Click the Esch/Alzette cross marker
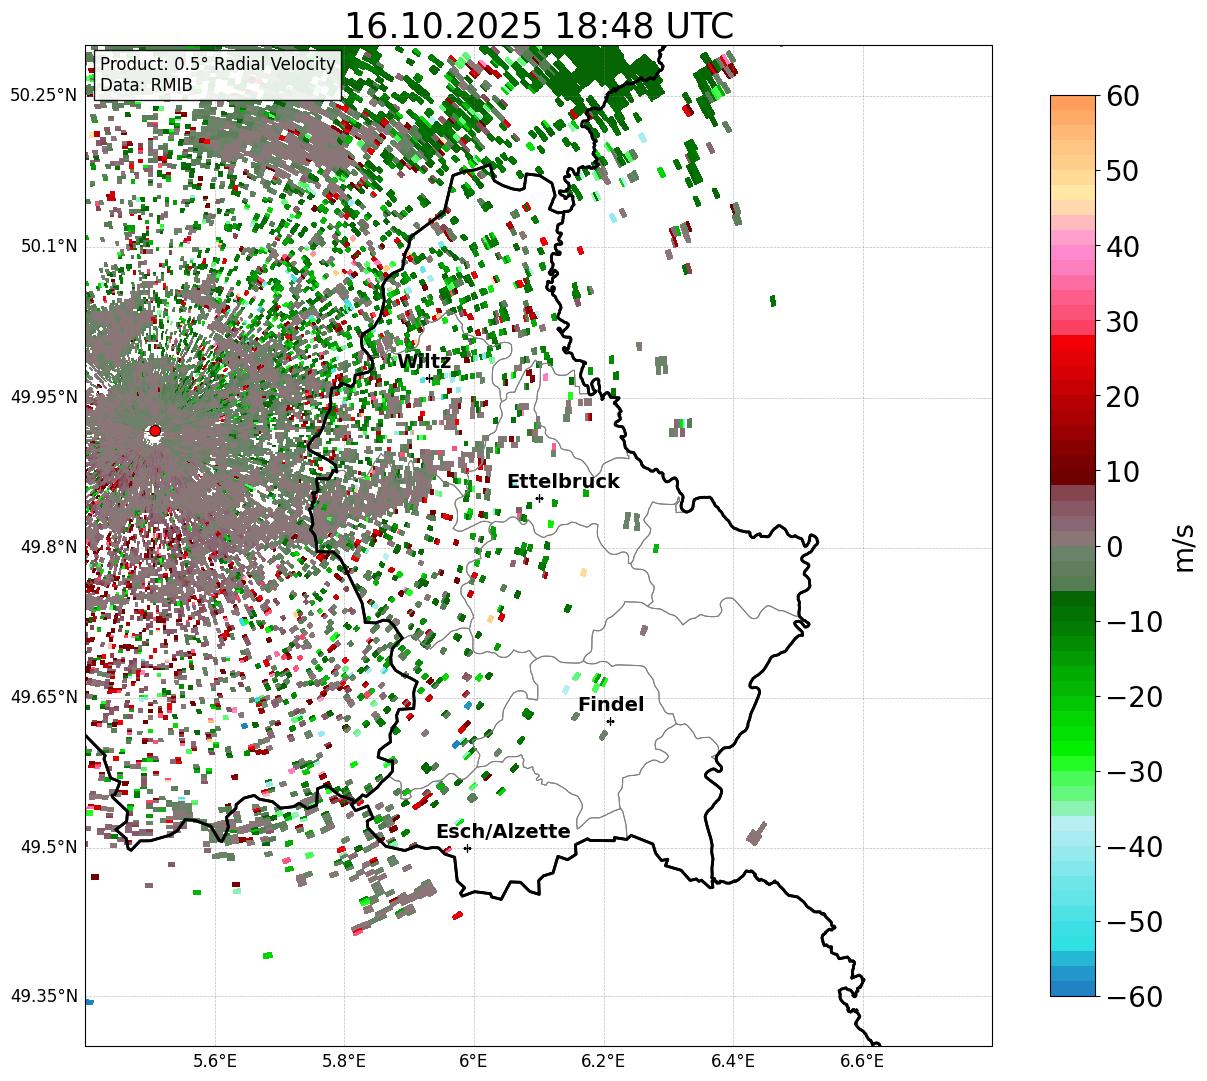The image size is (1207, 1081). pos(467,848)
